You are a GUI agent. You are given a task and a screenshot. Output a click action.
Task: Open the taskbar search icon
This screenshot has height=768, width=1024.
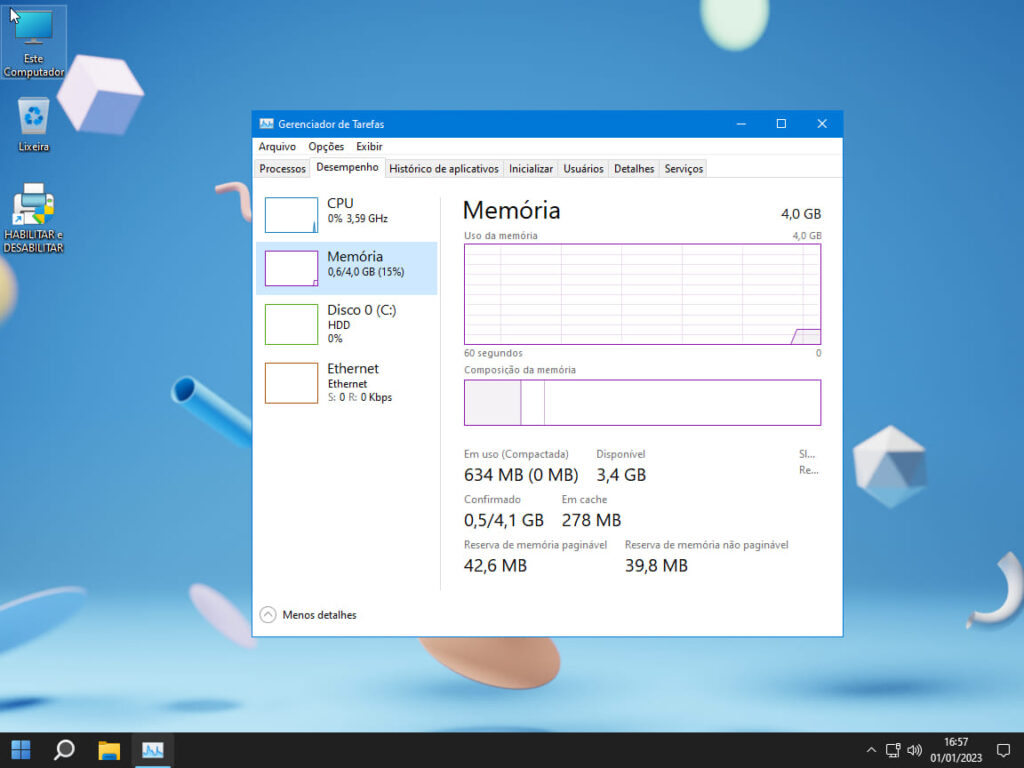pos(64,750)
